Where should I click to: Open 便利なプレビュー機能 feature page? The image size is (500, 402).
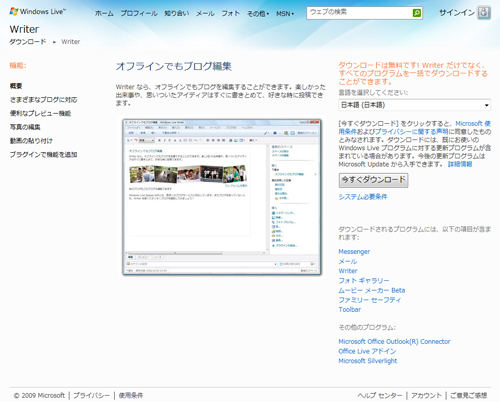(40, 113)
